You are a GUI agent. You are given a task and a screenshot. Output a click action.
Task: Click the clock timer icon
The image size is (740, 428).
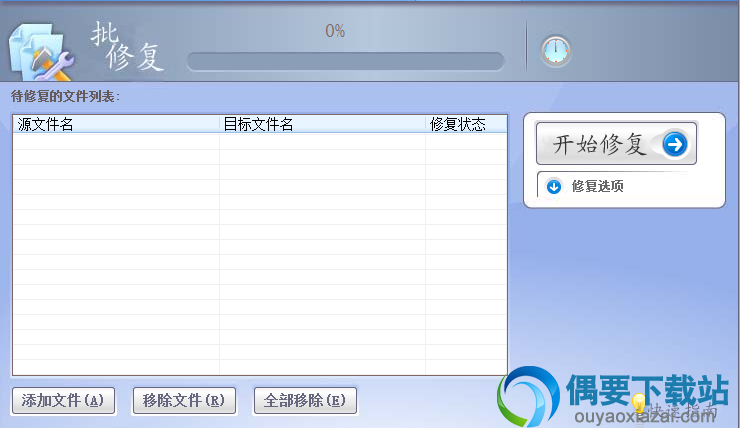[x=555, y=50]
